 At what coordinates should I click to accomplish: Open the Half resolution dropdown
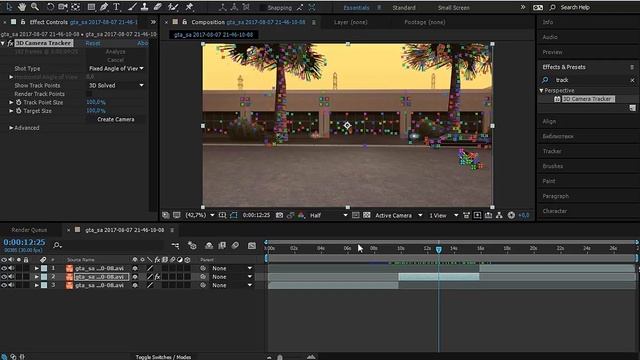[329, 215]
